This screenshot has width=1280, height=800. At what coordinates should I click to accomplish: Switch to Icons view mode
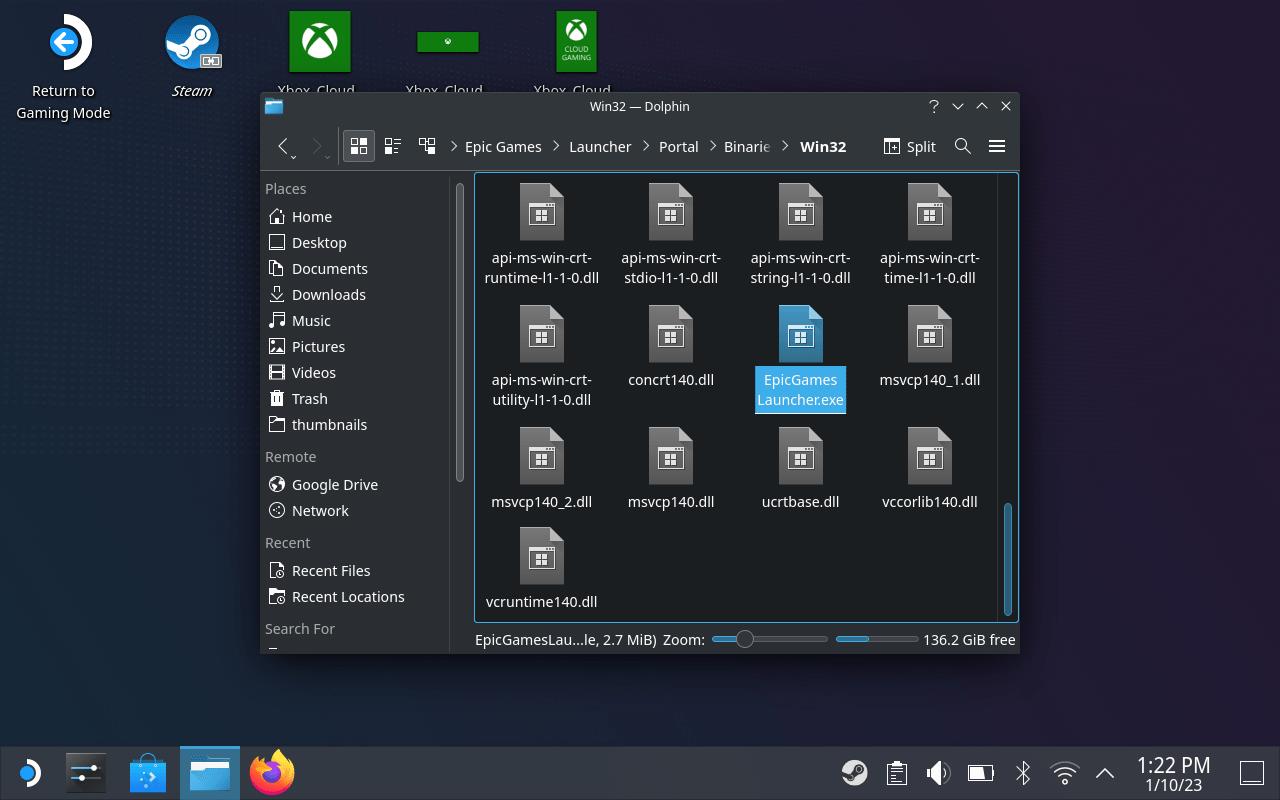[x=359, y=146]
